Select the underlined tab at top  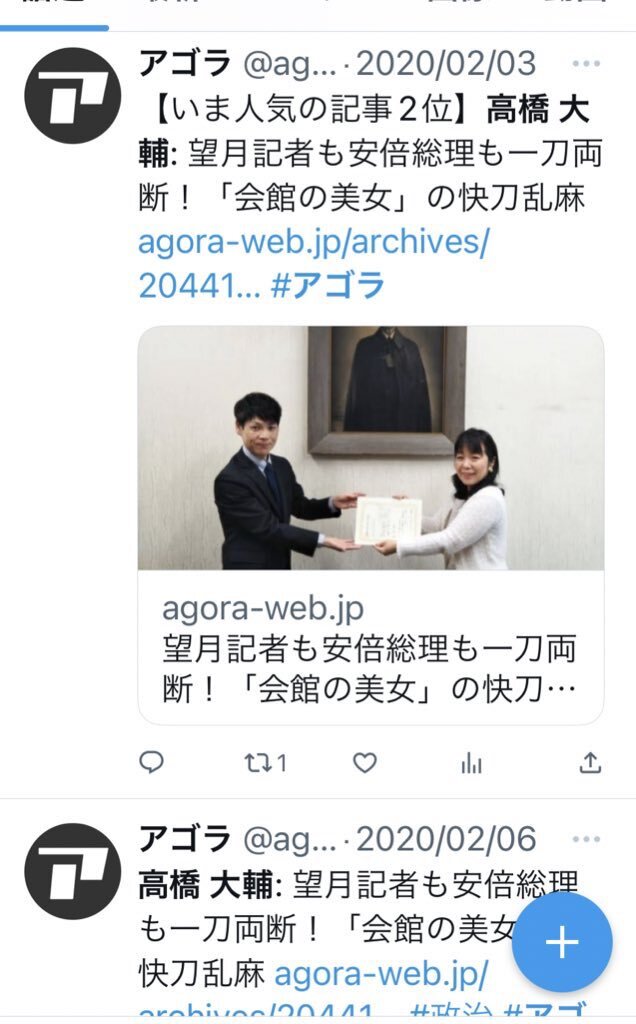tap(54, 13)
